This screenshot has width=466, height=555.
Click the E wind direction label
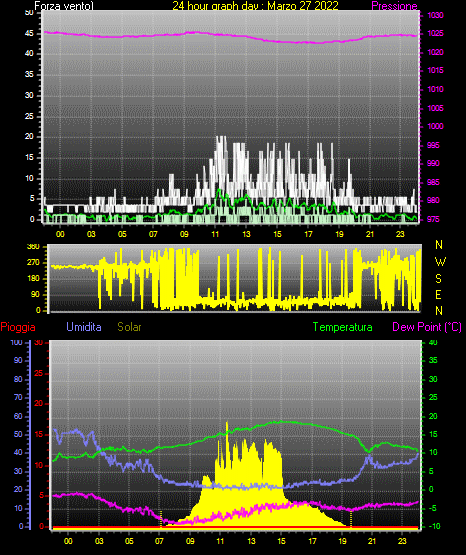click(438, 294)
